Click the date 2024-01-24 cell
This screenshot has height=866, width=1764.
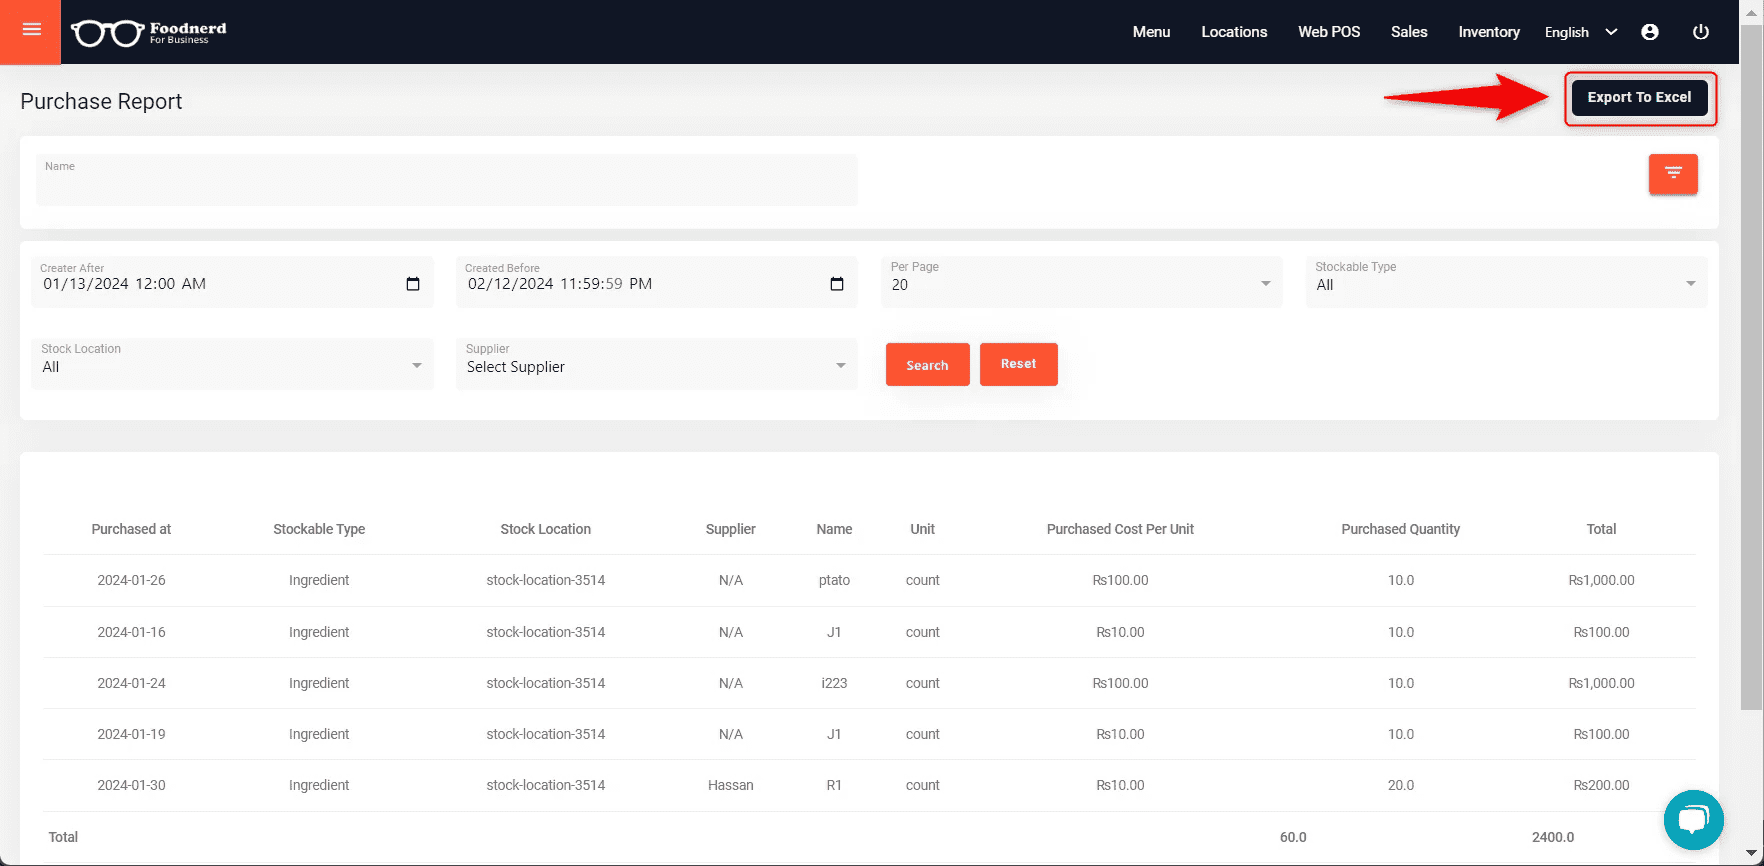(131, 683)
